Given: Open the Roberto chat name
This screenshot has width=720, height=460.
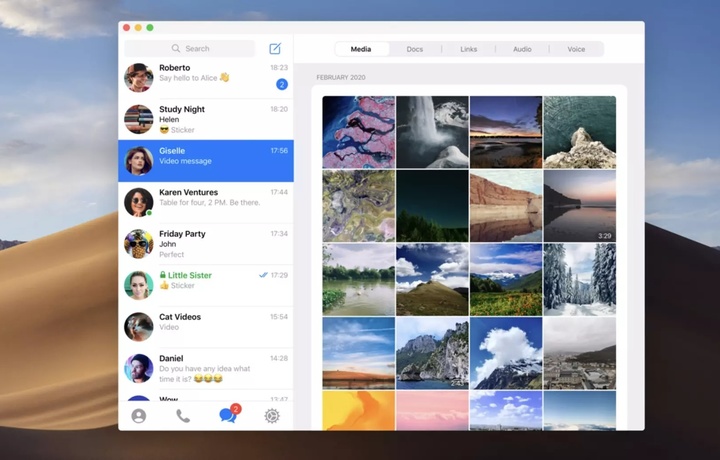Looking at the screenshot, I should pyautogui.click(x=174, y=67).
